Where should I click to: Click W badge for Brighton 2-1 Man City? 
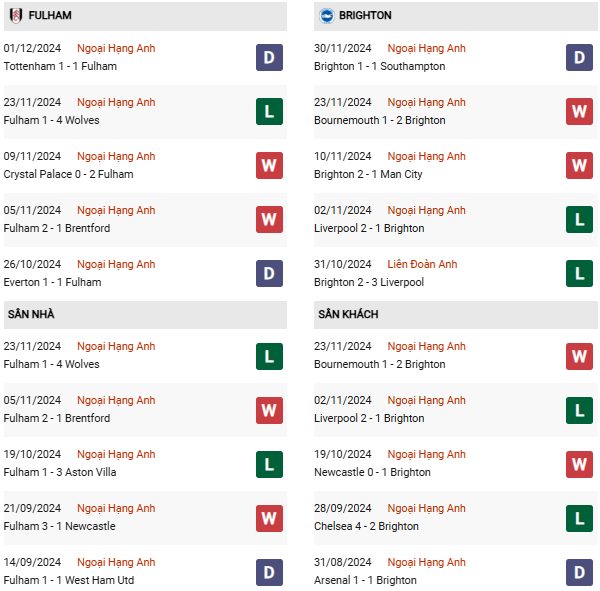(580, 166)
